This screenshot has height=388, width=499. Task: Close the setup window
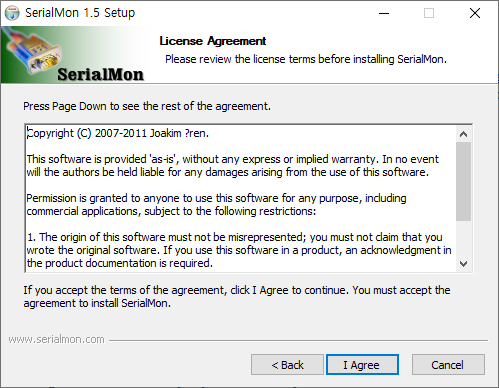tap(475, 13)
